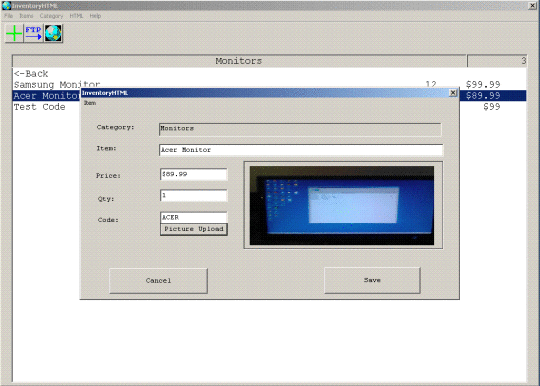540x386 pixels.
Task: Click the count header showing 3
Action: [x=497, y=61]
